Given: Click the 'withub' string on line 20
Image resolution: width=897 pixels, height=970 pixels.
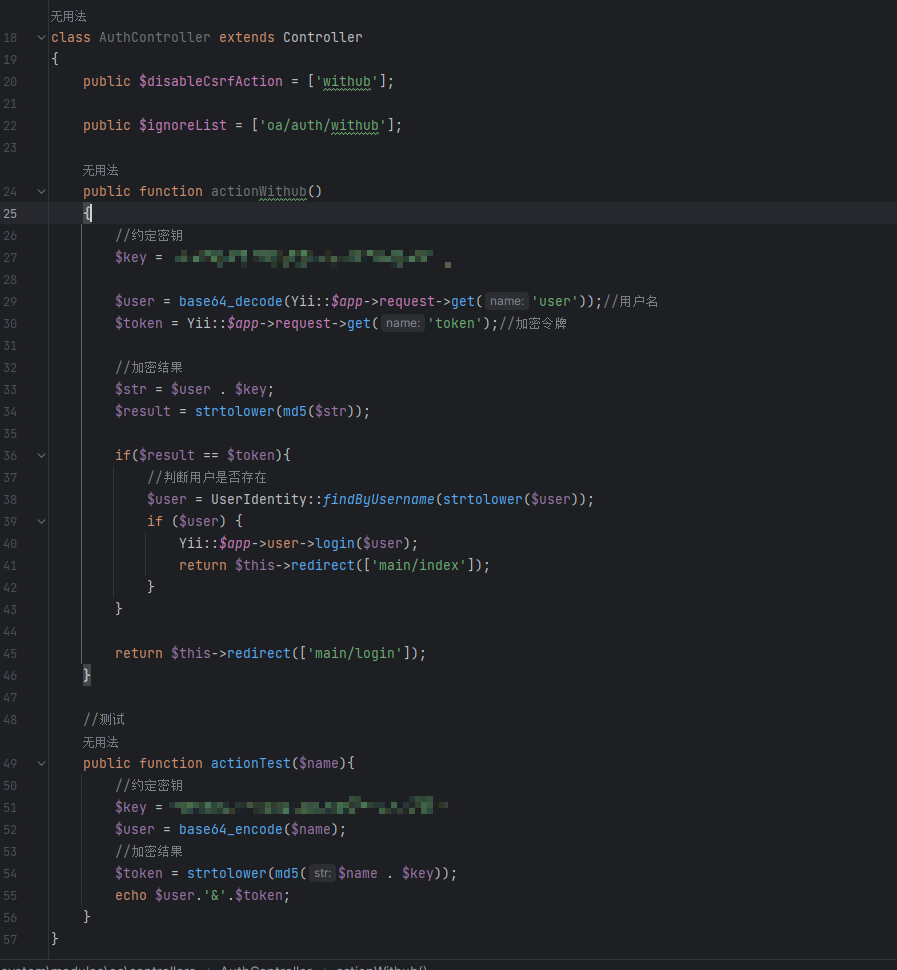Looking at the screenshot, I should click(346, 82).
